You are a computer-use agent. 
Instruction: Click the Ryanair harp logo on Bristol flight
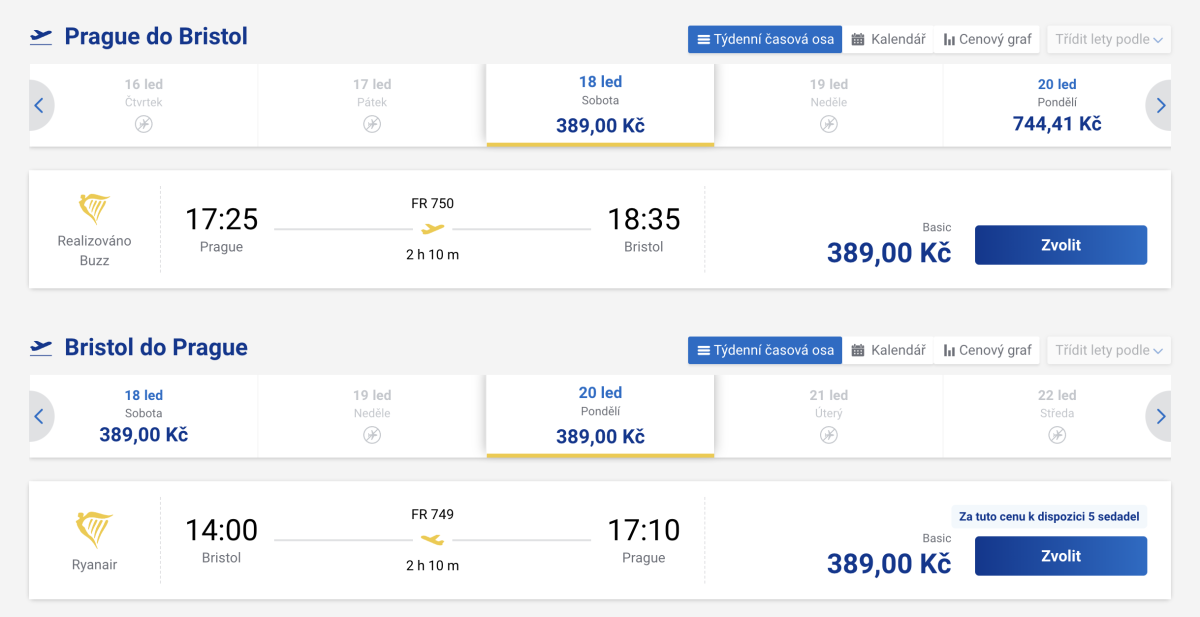[x=94, y=528]
